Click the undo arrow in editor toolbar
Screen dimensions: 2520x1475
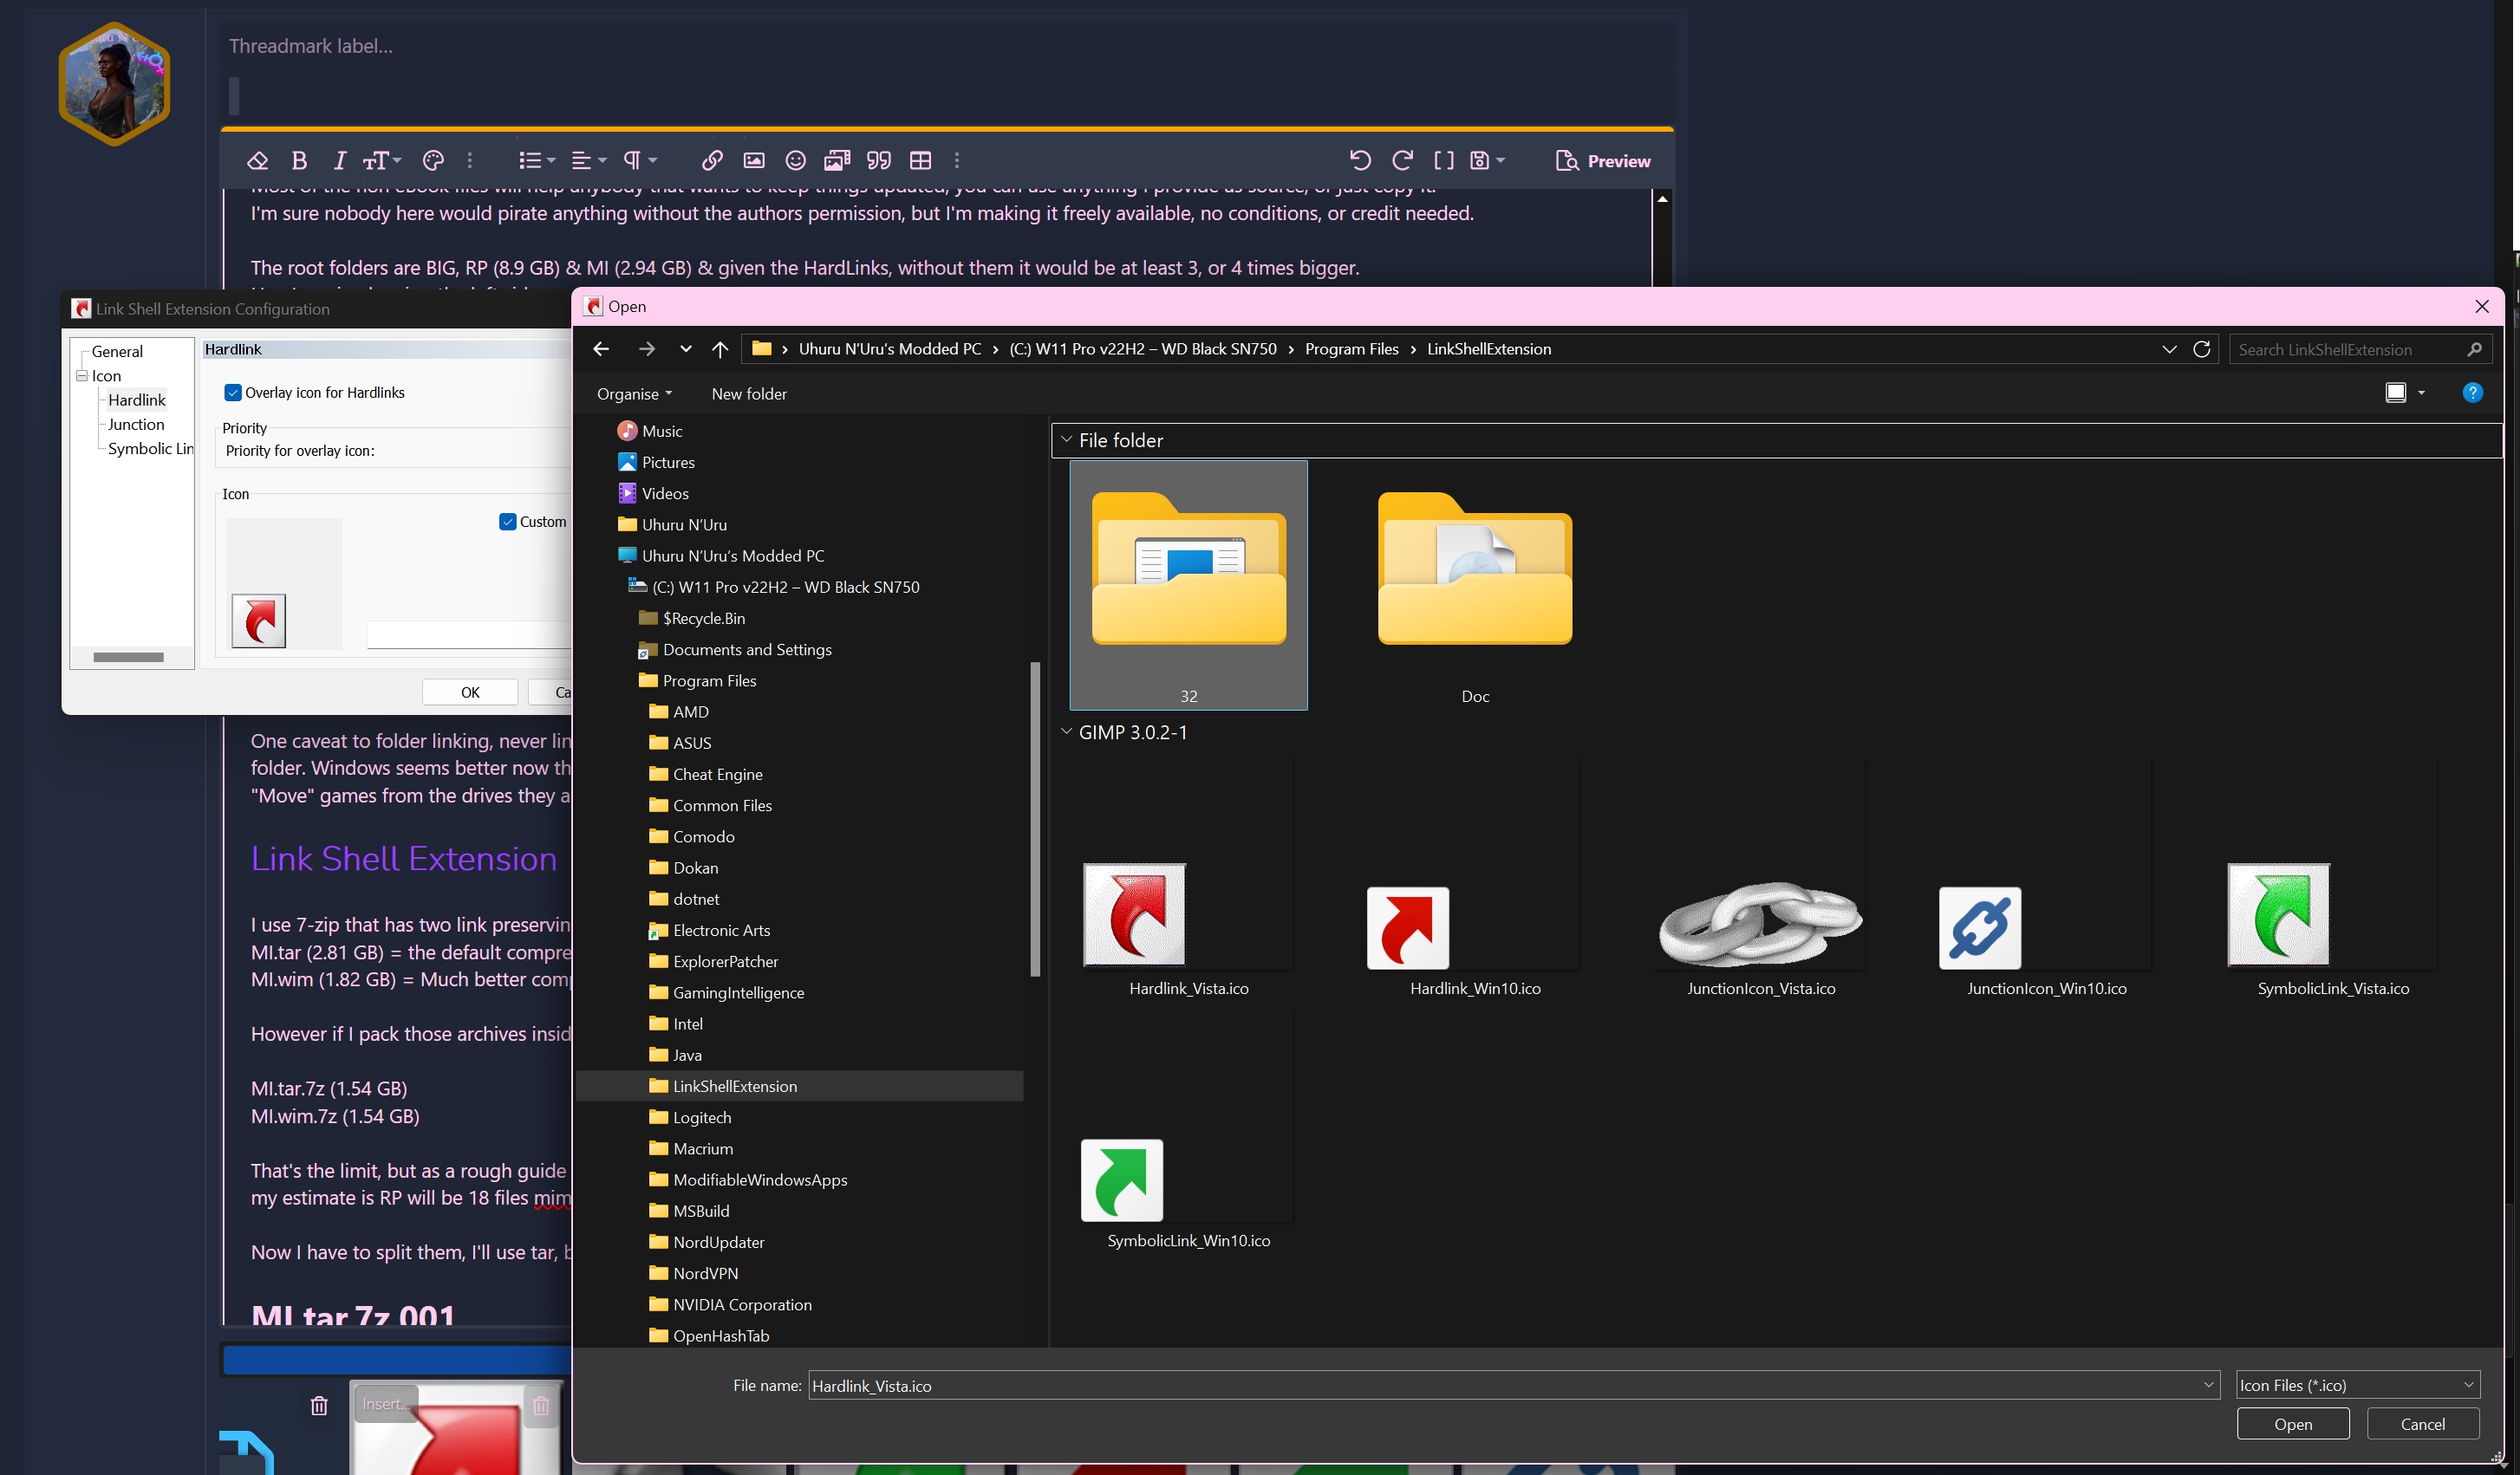click(x=1359, y=160)
